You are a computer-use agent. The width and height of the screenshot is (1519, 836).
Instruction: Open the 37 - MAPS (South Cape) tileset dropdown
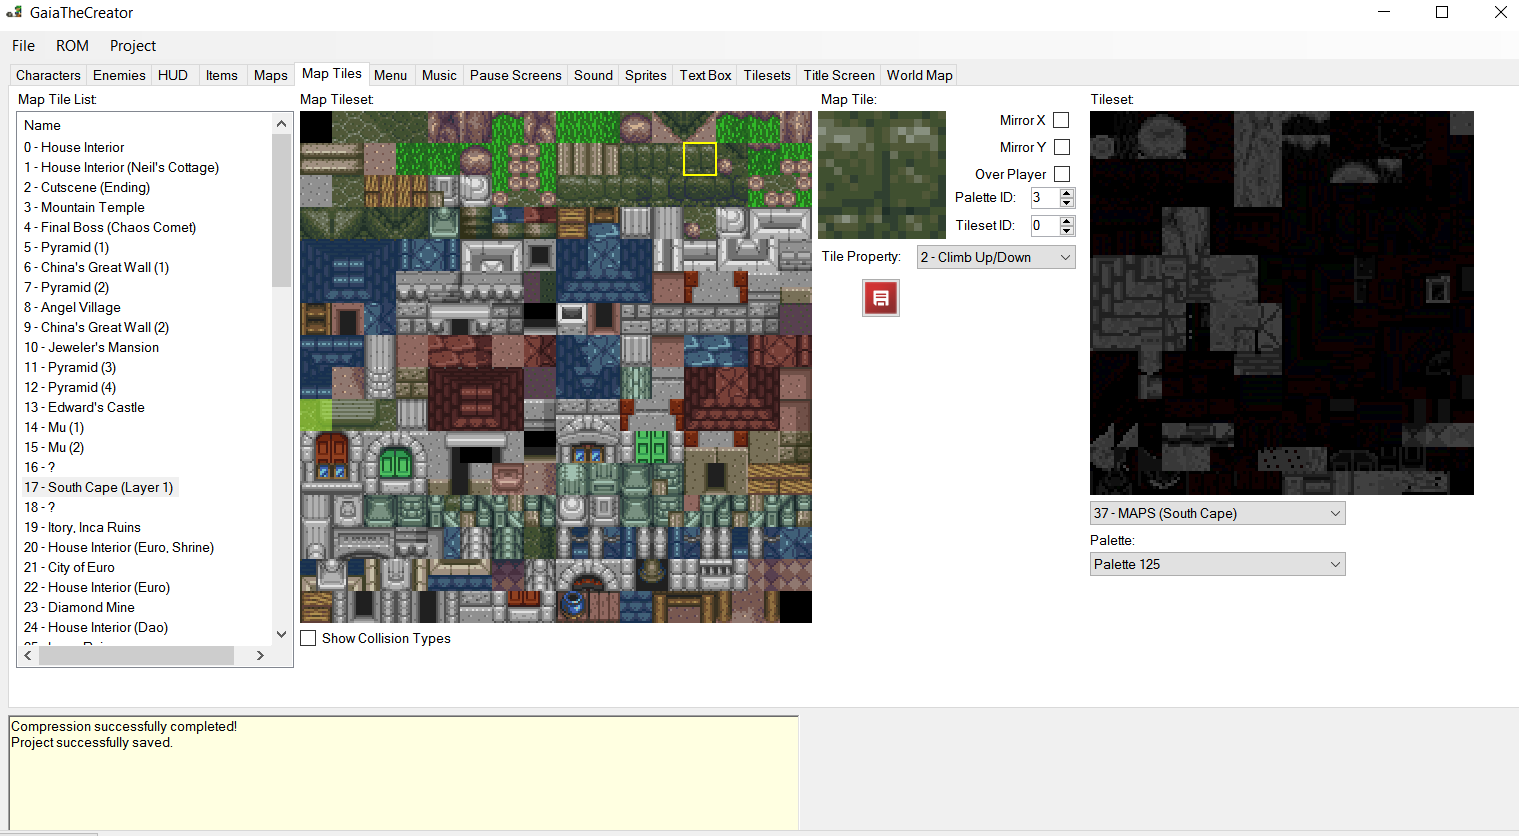(x=1217, y=512)
